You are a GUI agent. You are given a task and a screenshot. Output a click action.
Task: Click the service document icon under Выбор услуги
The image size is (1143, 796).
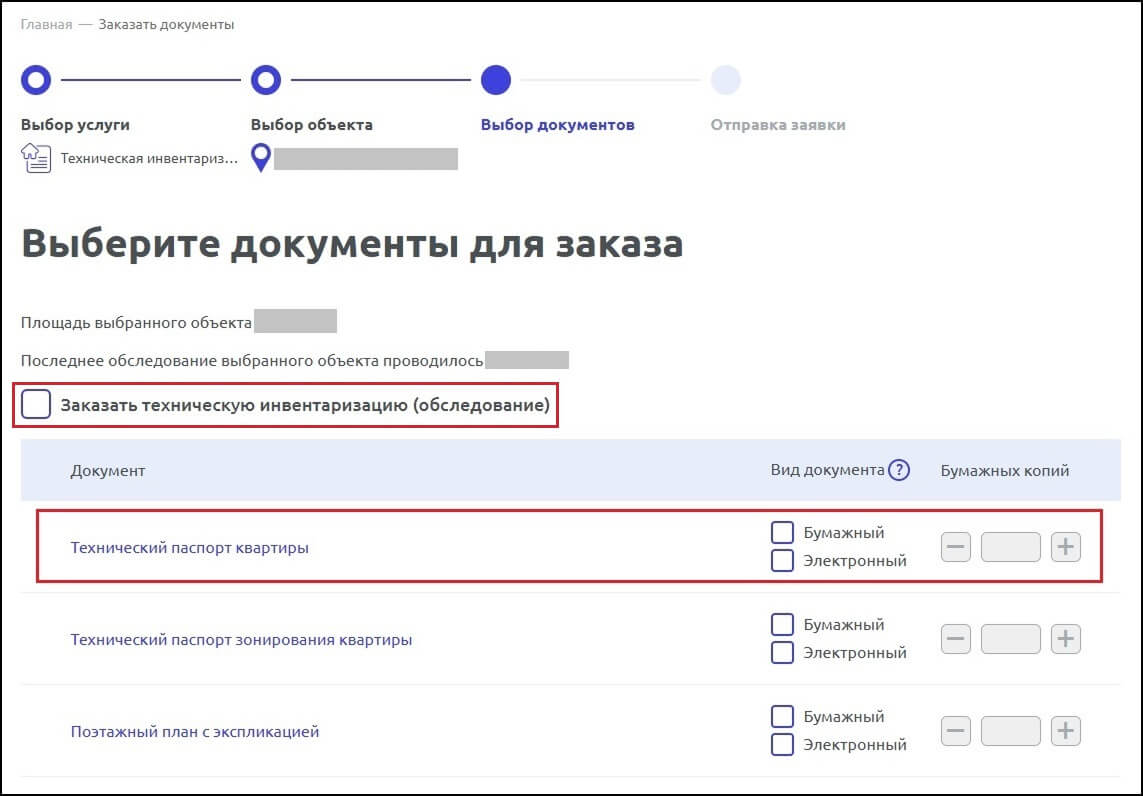(x=36, y=158)
